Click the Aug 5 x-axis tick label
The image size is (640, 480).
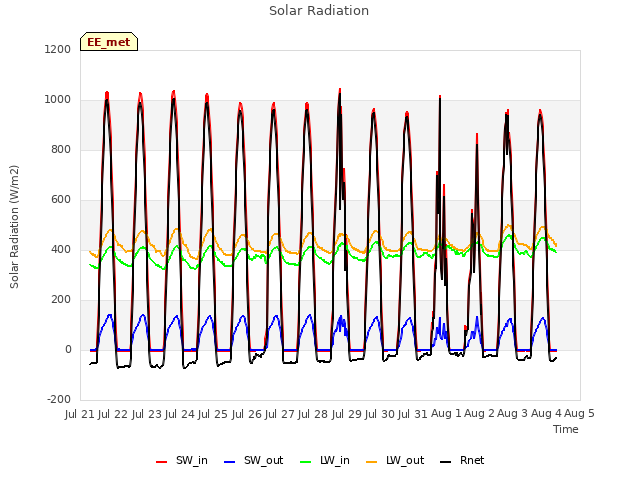579,414
